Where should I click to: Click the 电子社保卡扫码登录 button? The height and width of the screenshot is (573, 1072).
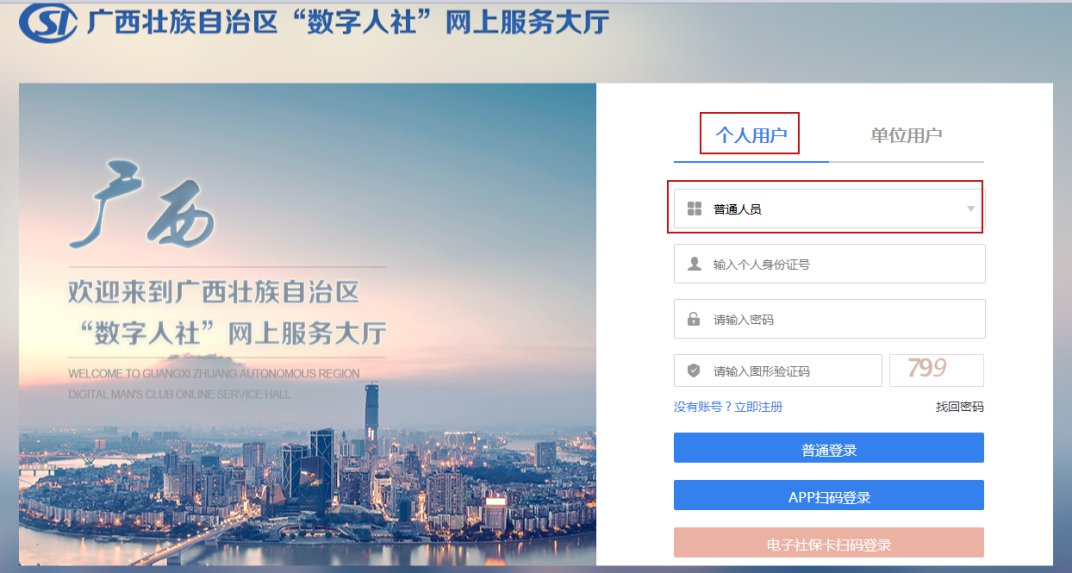pos(829,543)
